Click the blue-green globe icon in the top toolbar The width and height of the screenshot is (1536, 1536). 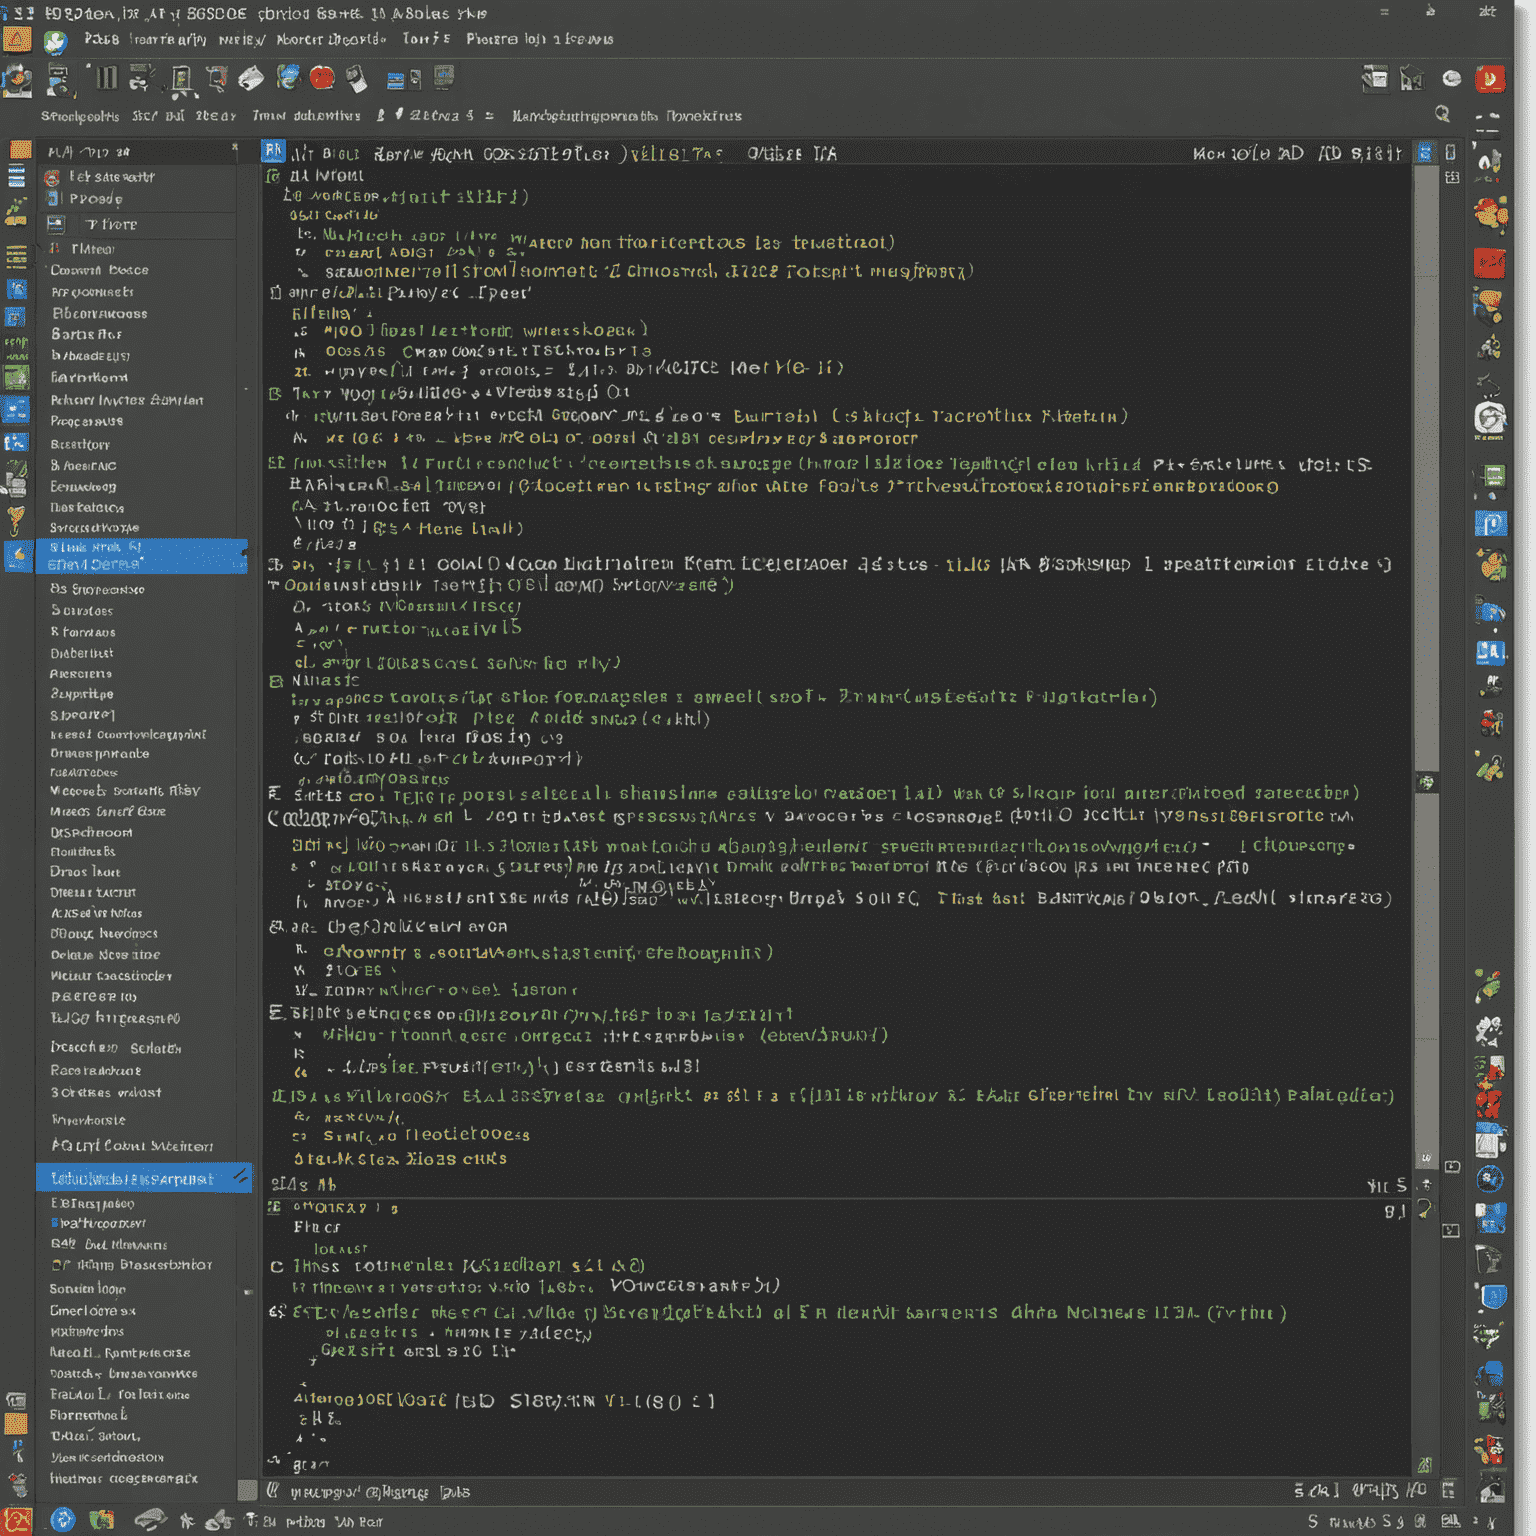pos(288,78)
